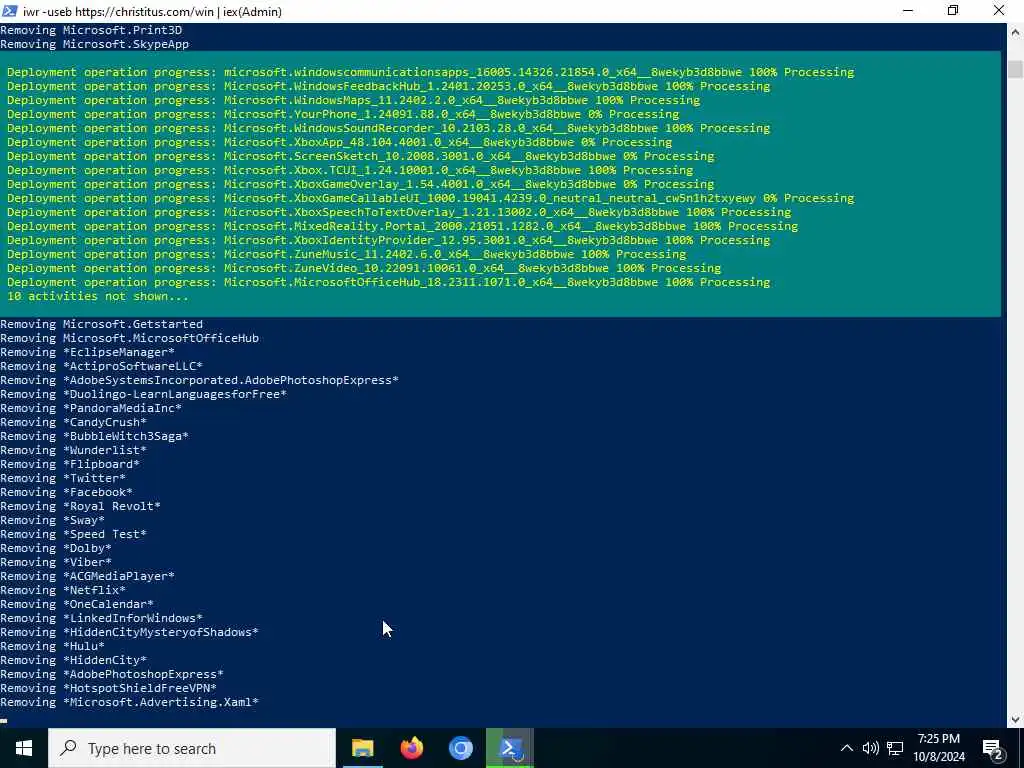
Task: Click 'Removing *LinkedInforWindows*' line
Action: 101,618
